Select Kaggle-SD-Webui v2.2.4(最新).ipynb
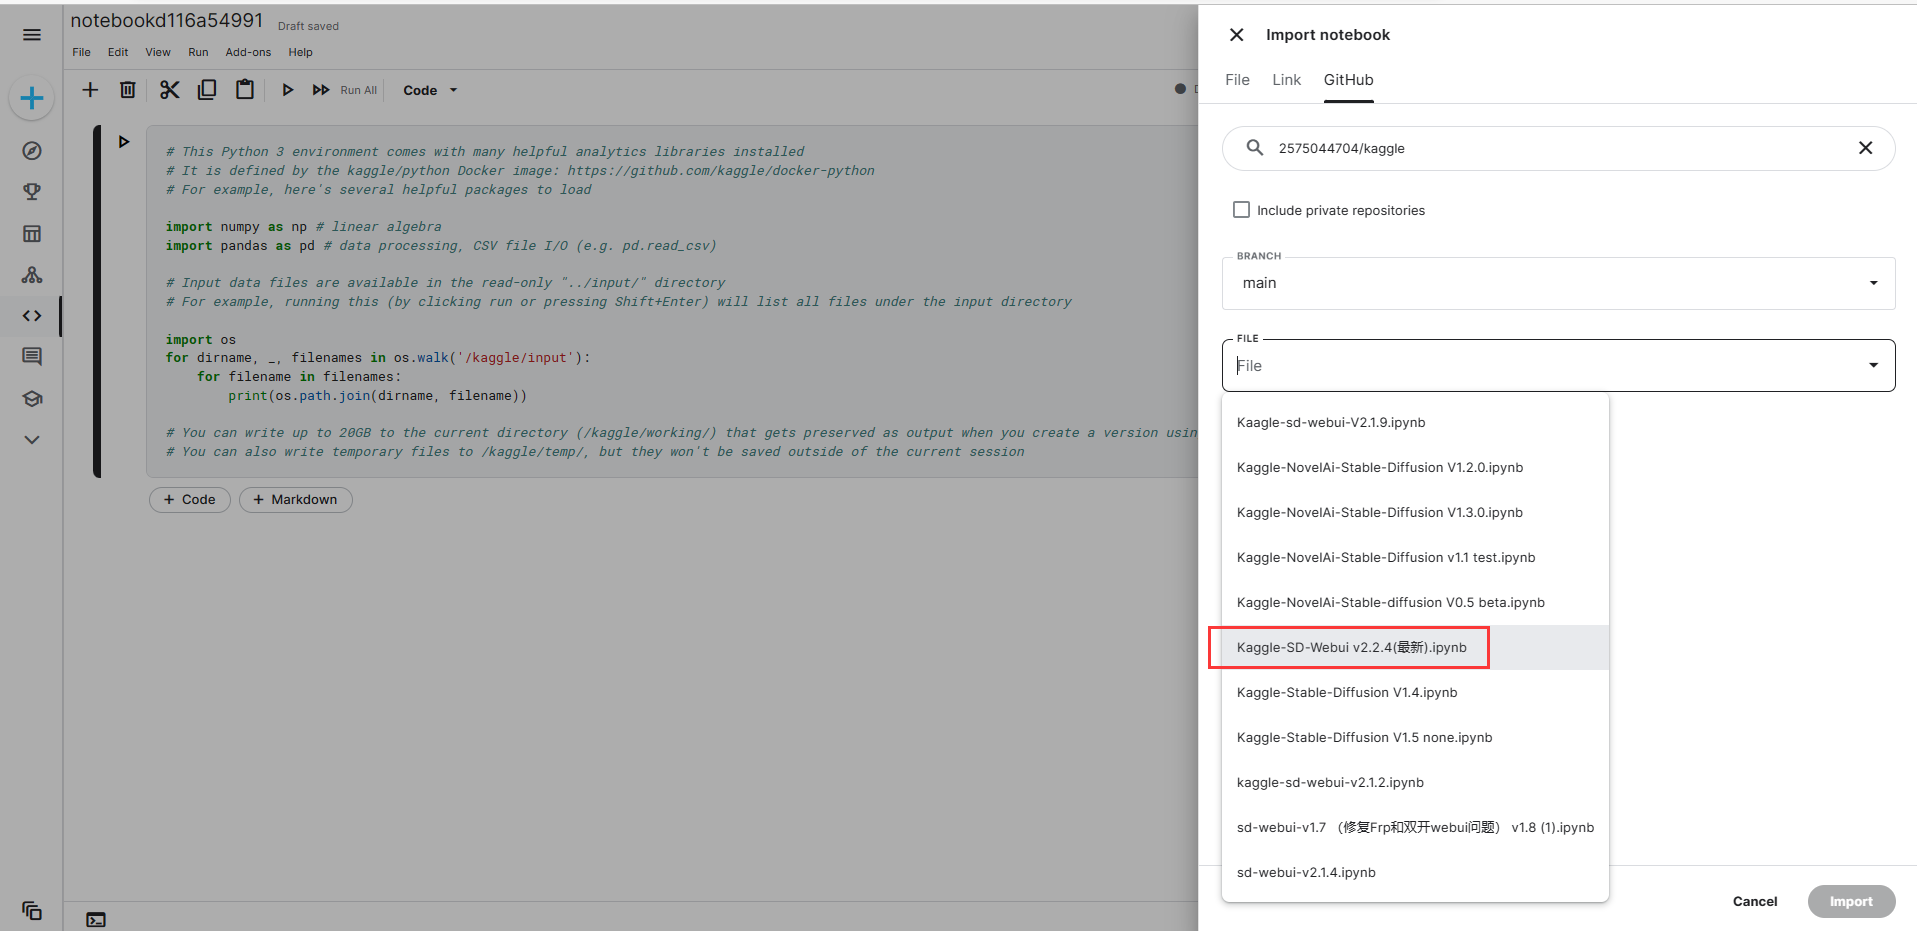The height and width of the screenshot is (931, 1917). pyautogui.click(x=1415, y=648)
